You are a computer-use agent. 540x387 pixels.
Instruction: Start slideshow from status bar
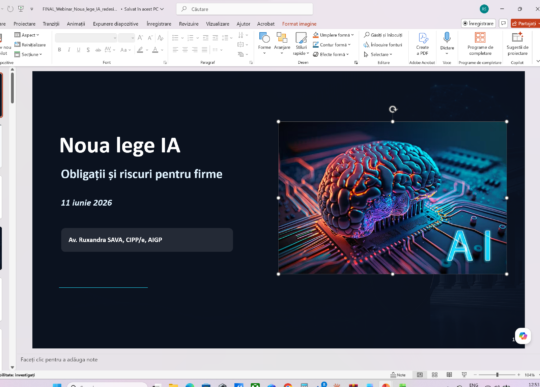click(464, 375)
